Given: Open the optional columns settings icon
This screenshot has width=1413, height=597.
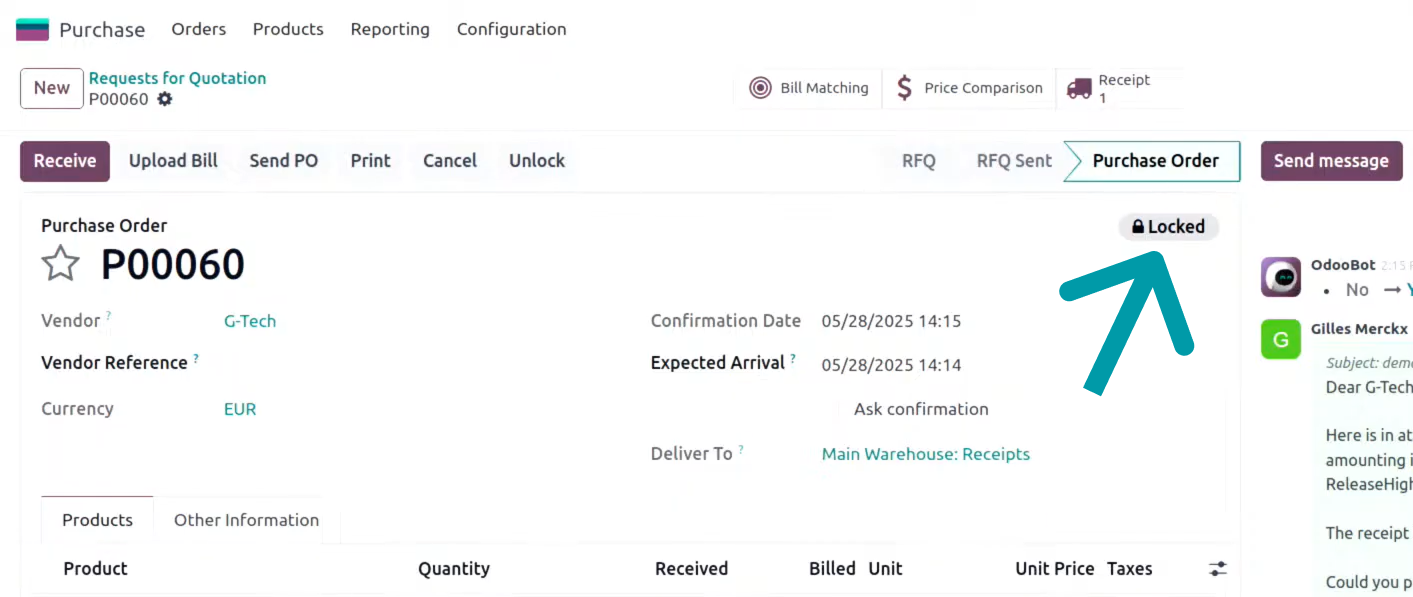Looking at the screenshot, I should (1217, 568).
